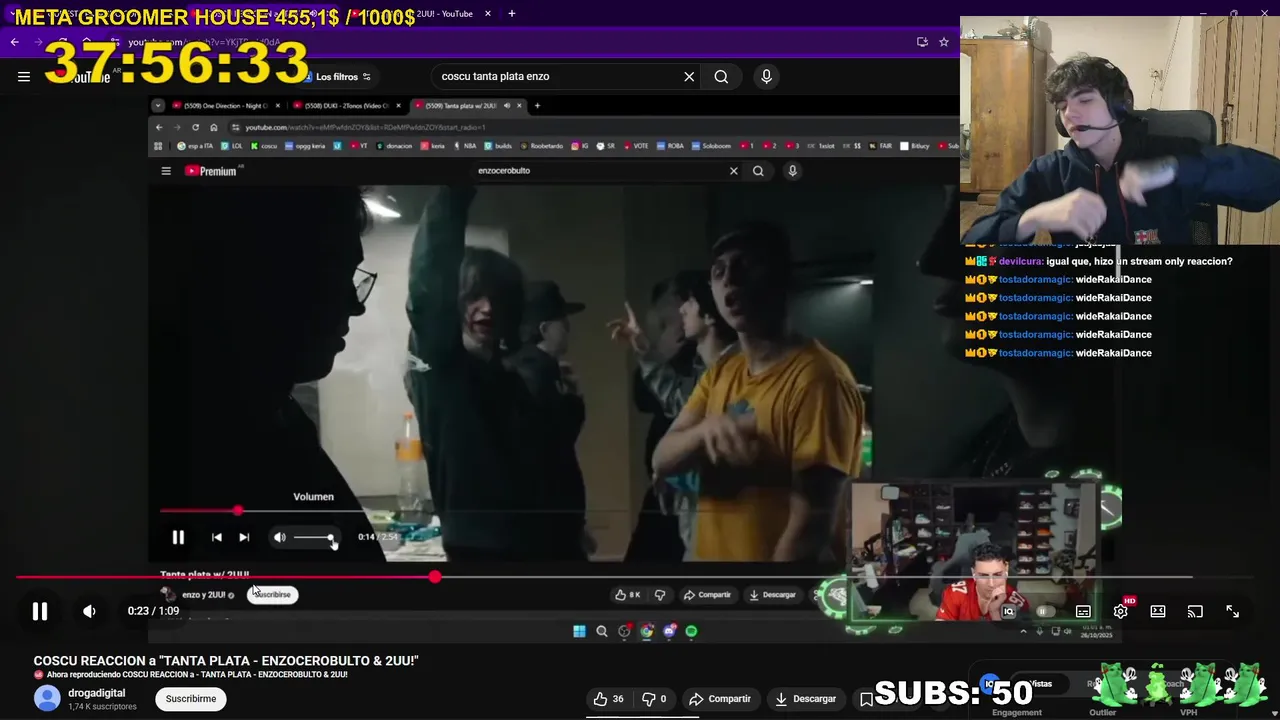This screenshot has height=720, width=1280.
Task: Click inner 'Suscribirse' button beside enzo y 2UU!
Action: (272, 595)
